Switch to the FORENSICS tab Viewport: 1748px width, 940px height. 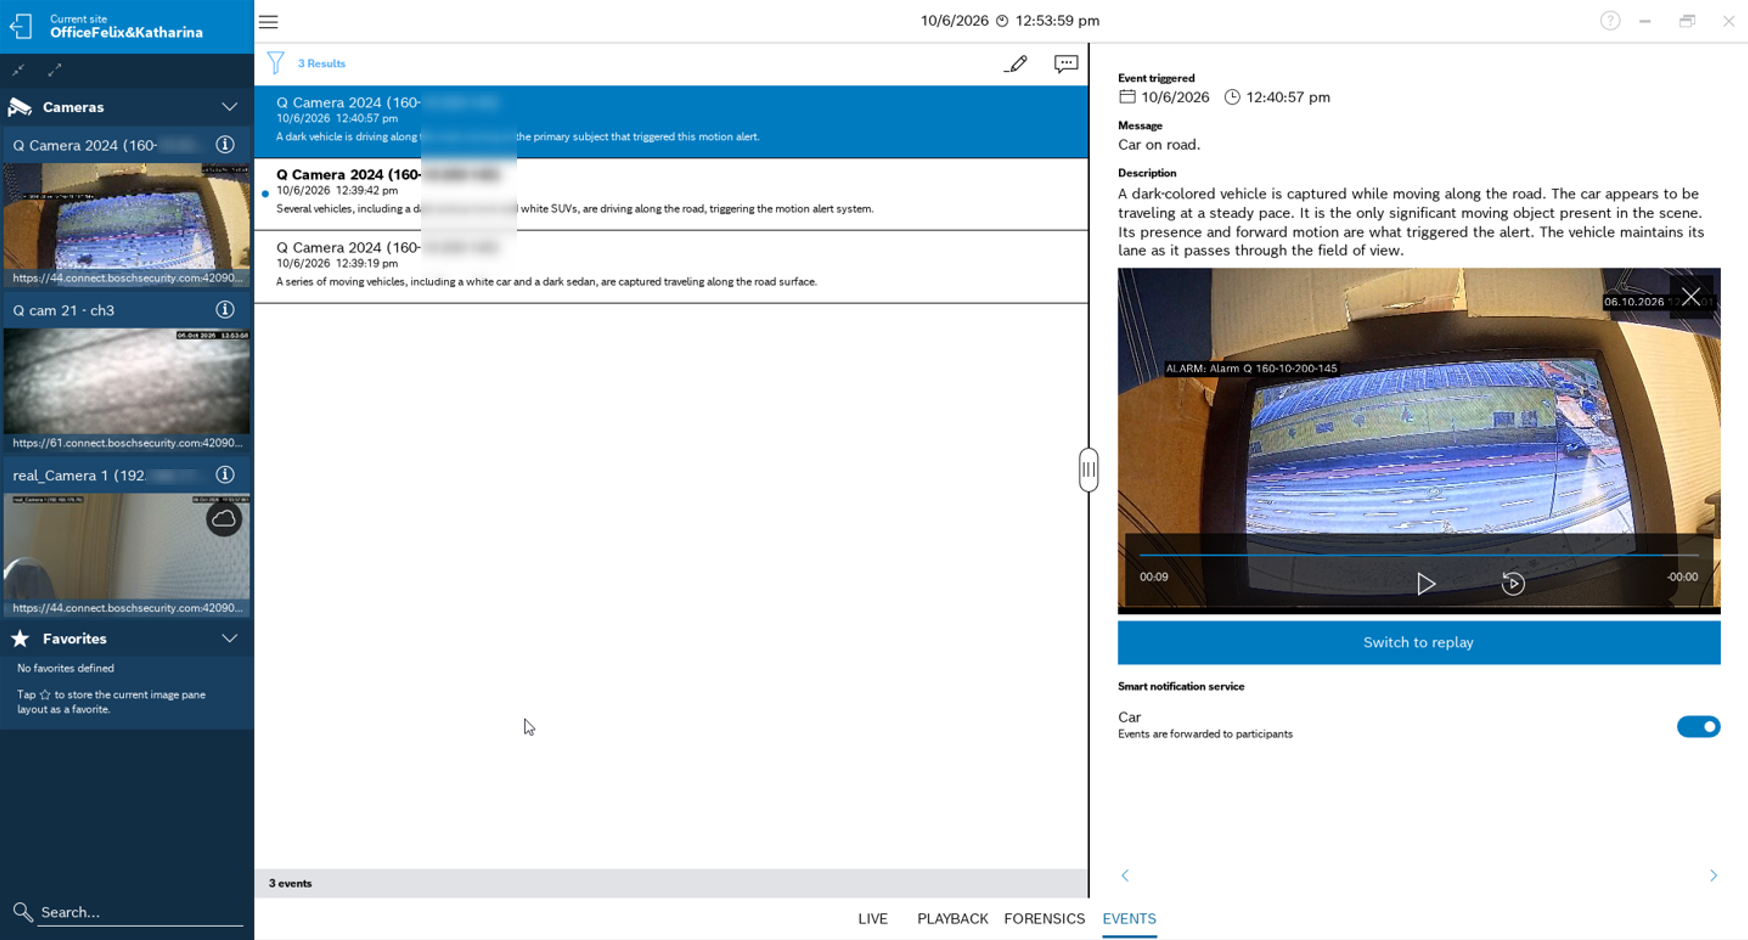point(1044,919)
